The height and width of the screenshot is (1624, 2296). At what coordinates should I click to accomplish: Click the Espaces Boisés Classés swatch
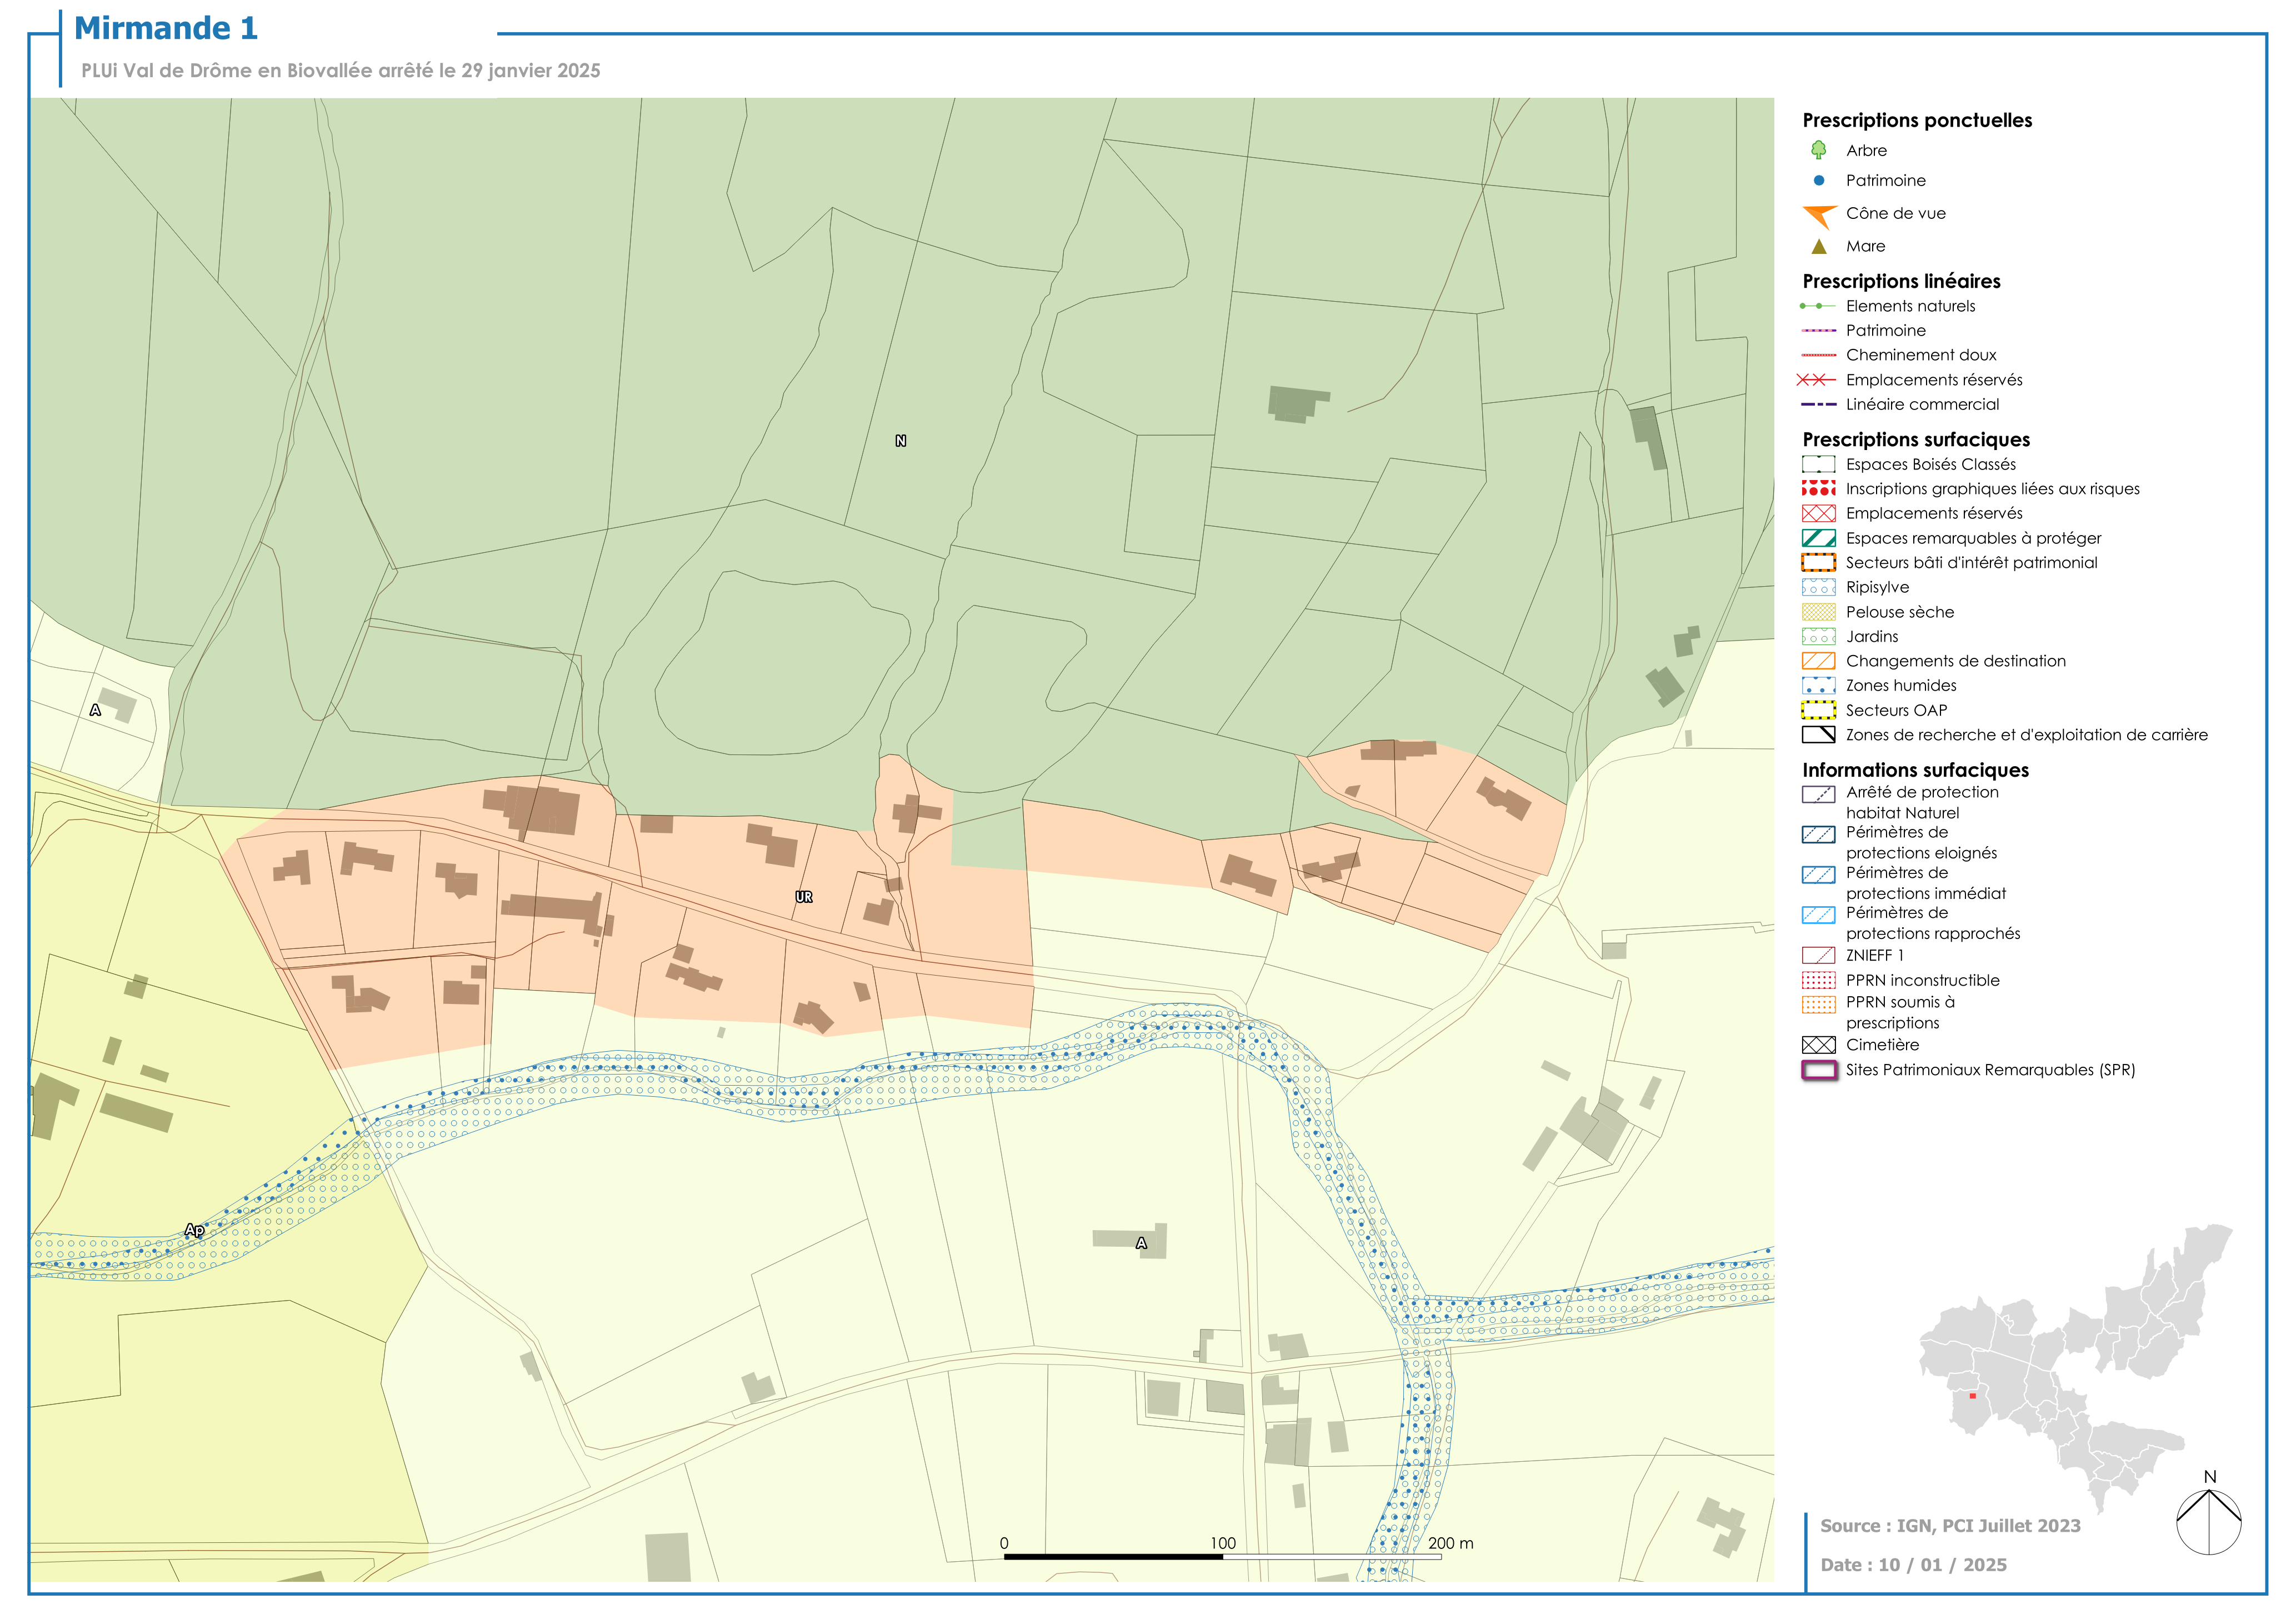click(x=1818, y=464)
